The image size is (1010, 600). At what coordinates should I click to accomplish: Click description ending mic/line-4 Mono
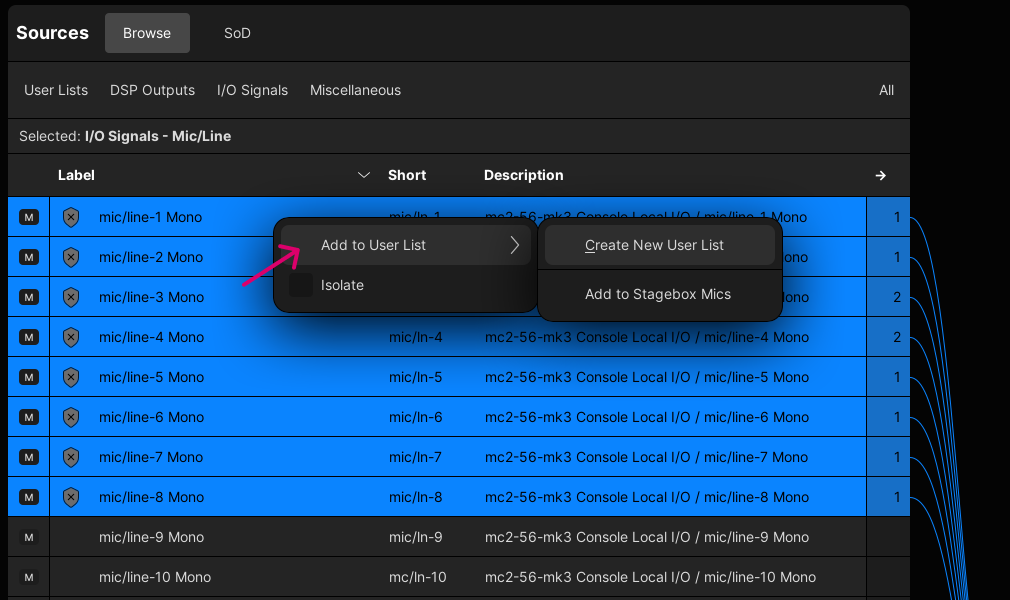[647, 337]
